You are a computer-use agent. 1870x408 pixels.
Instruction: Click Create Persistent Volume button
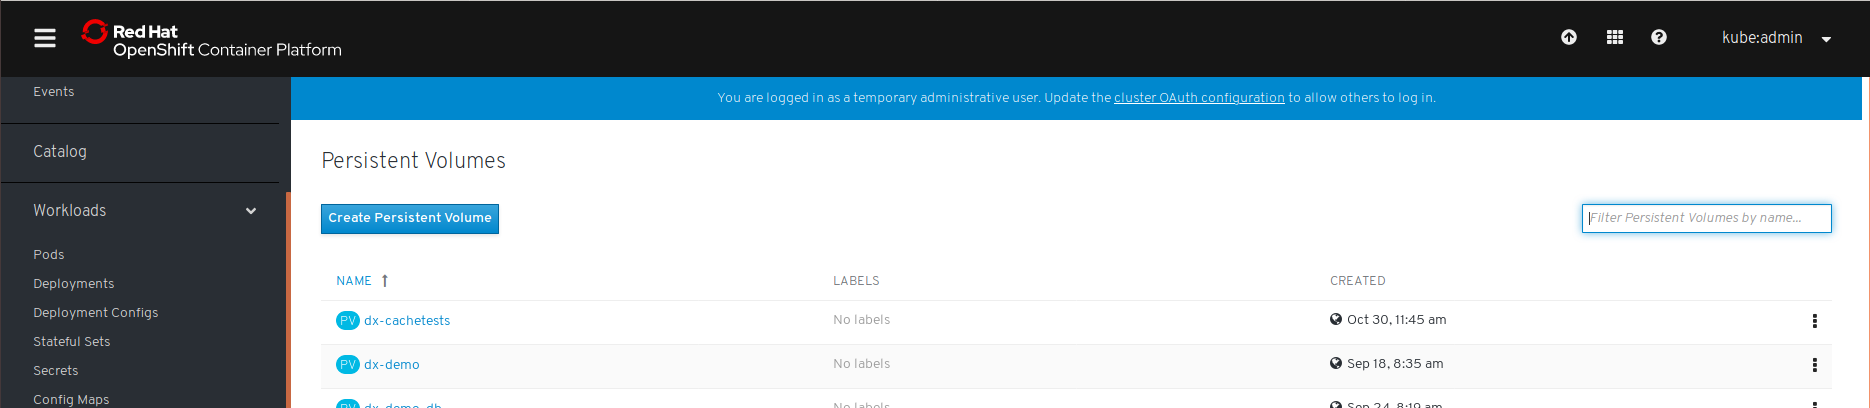pyautogui.click(x=410, y=218)
